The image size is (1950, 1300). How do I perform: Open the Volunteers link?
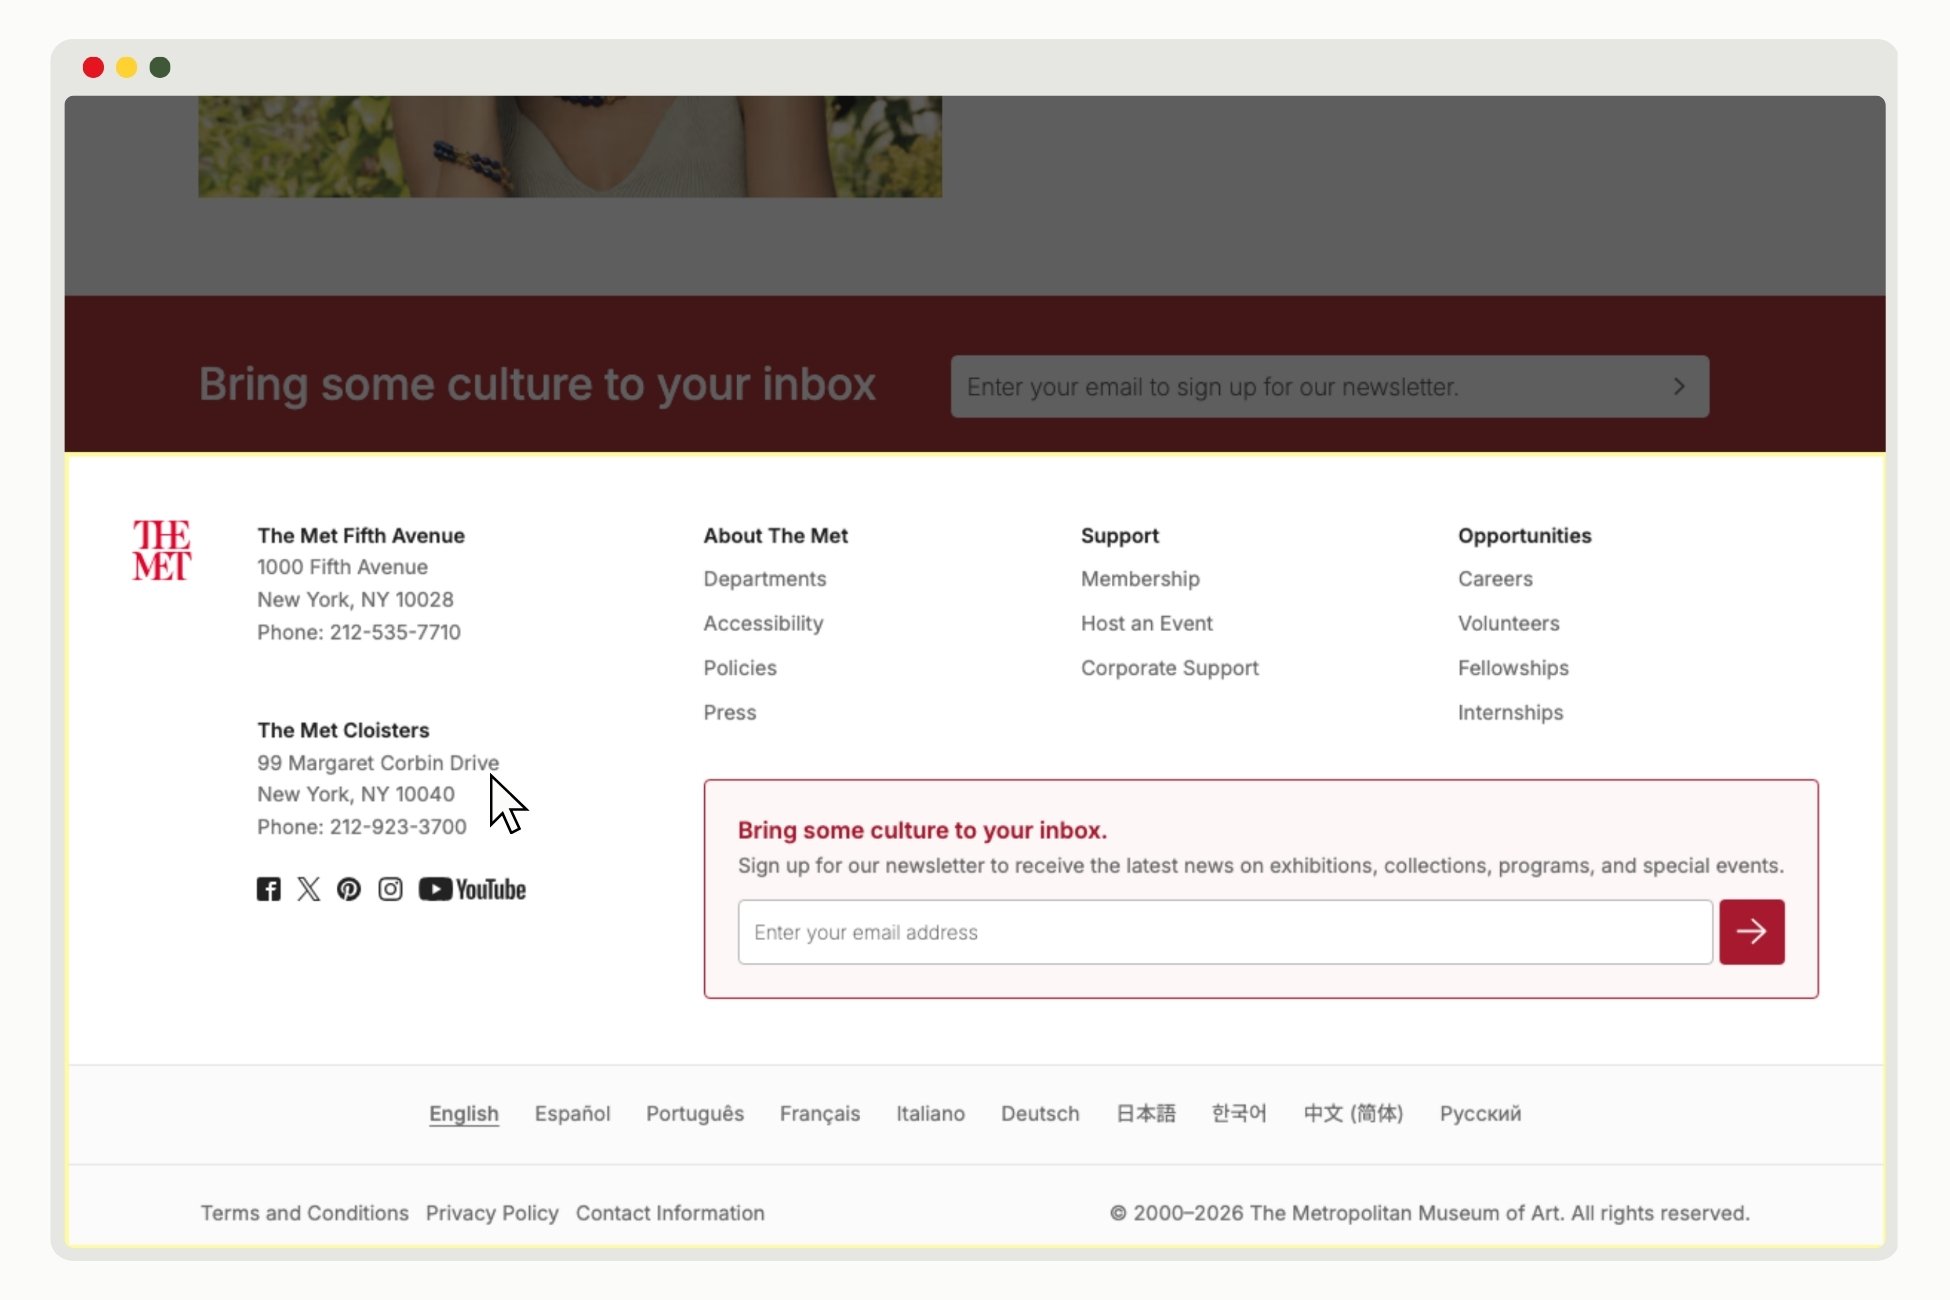click(1508, 623)
